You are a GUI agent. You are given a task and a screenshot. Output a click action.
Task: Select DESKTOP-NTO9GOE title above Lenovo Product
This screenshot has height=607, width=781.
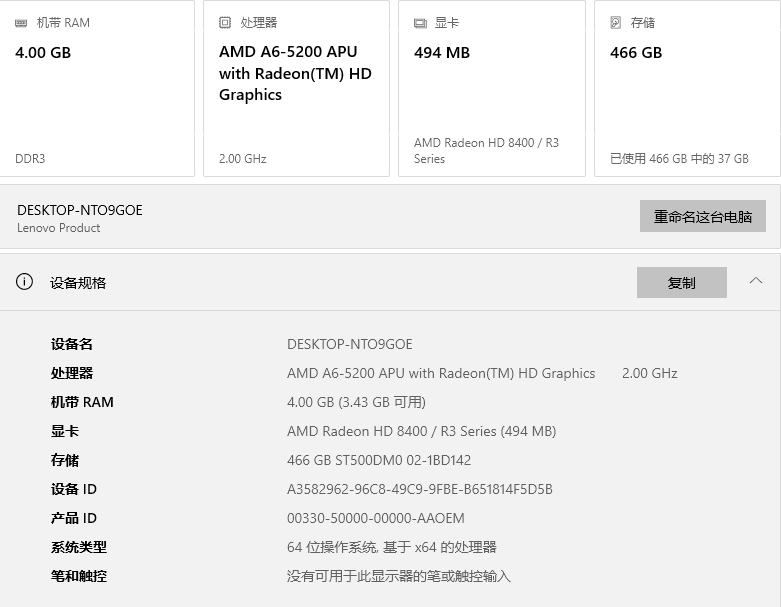click(80, 210)
